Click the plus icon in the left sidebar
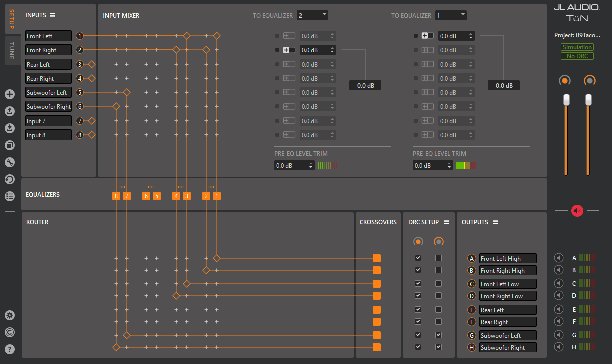 pos(10,94)
